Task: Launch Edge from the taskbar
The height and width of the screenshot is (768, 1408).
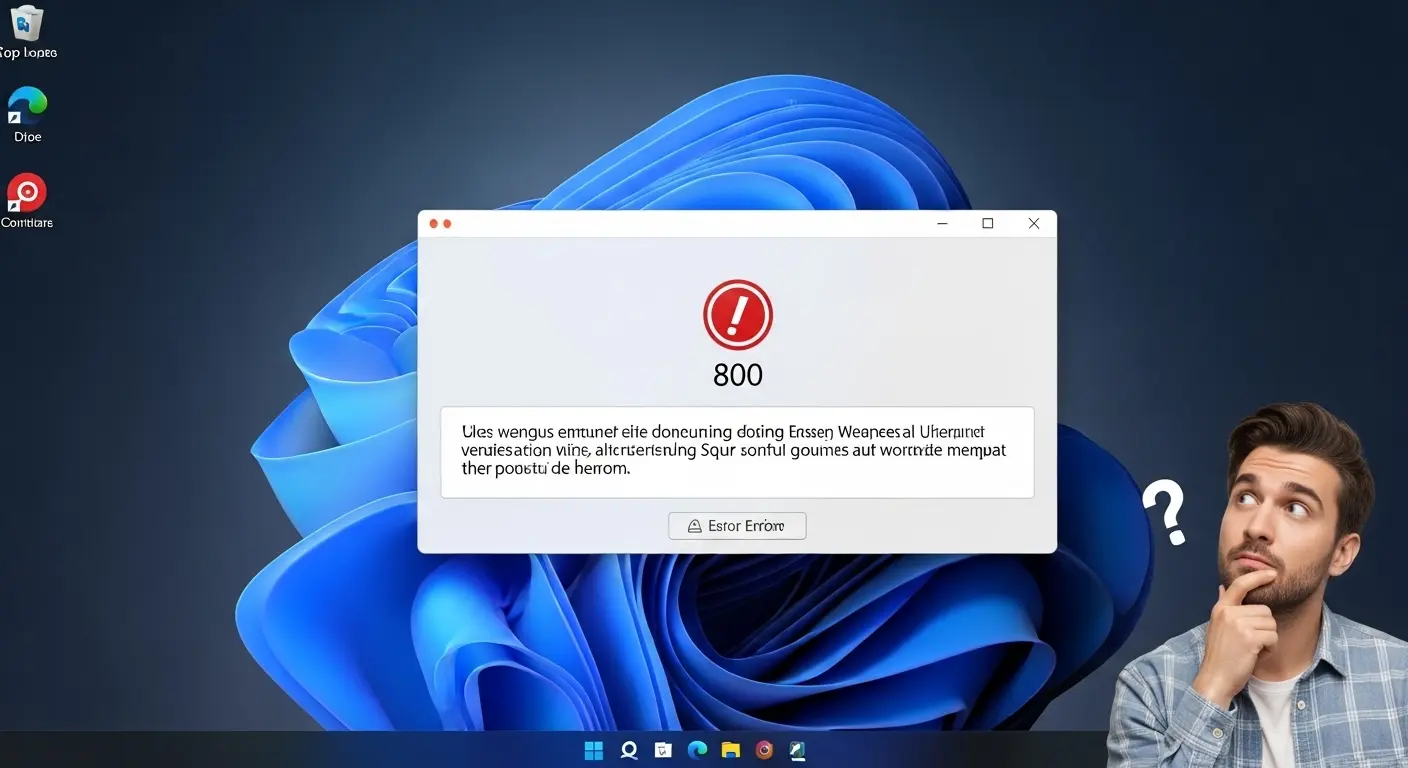Action: (697, 750)
